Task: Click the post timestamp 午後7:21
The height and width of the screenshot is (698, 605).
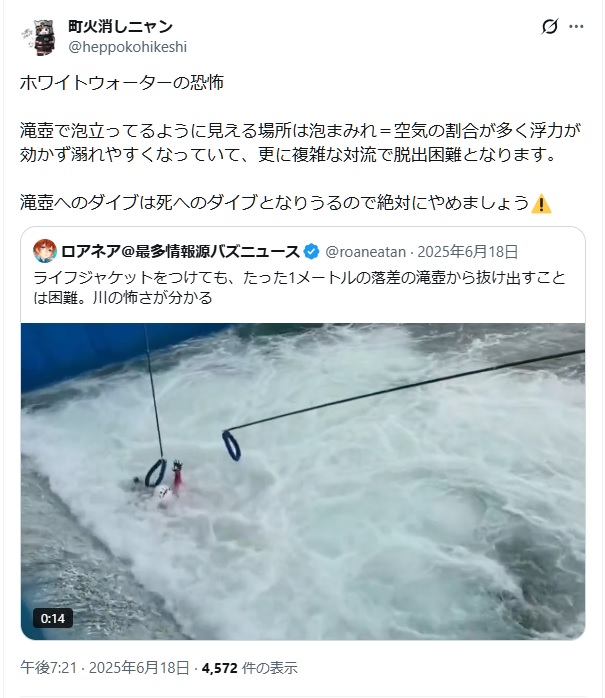Action: pyautogui.click(x=48, y=668)
